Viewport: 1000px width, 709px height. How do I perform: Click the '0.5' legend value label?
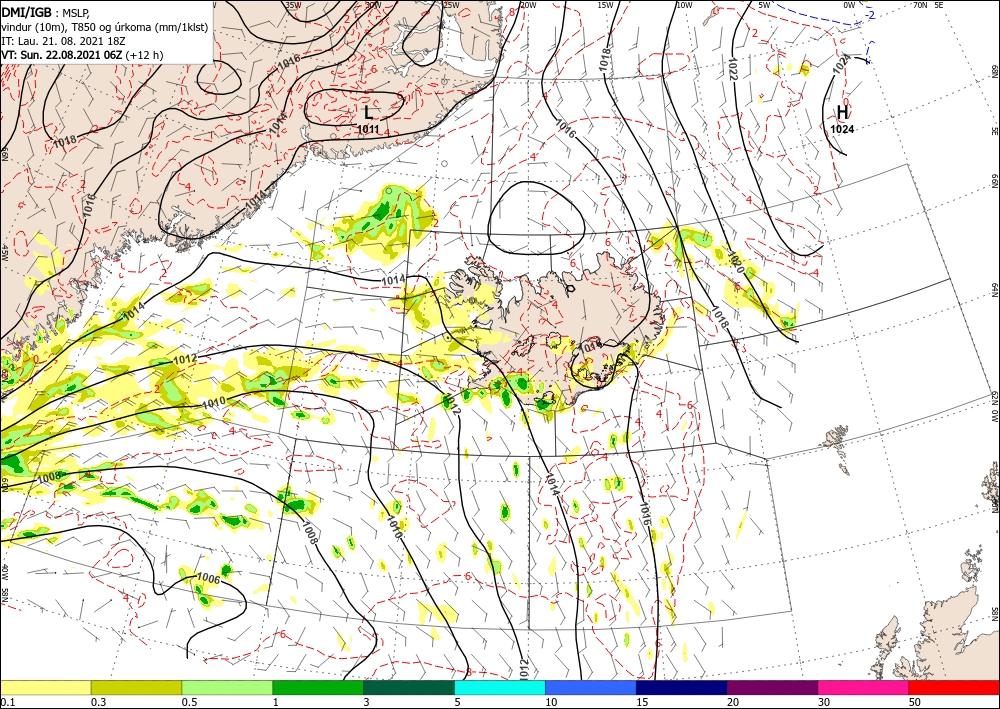189,702
